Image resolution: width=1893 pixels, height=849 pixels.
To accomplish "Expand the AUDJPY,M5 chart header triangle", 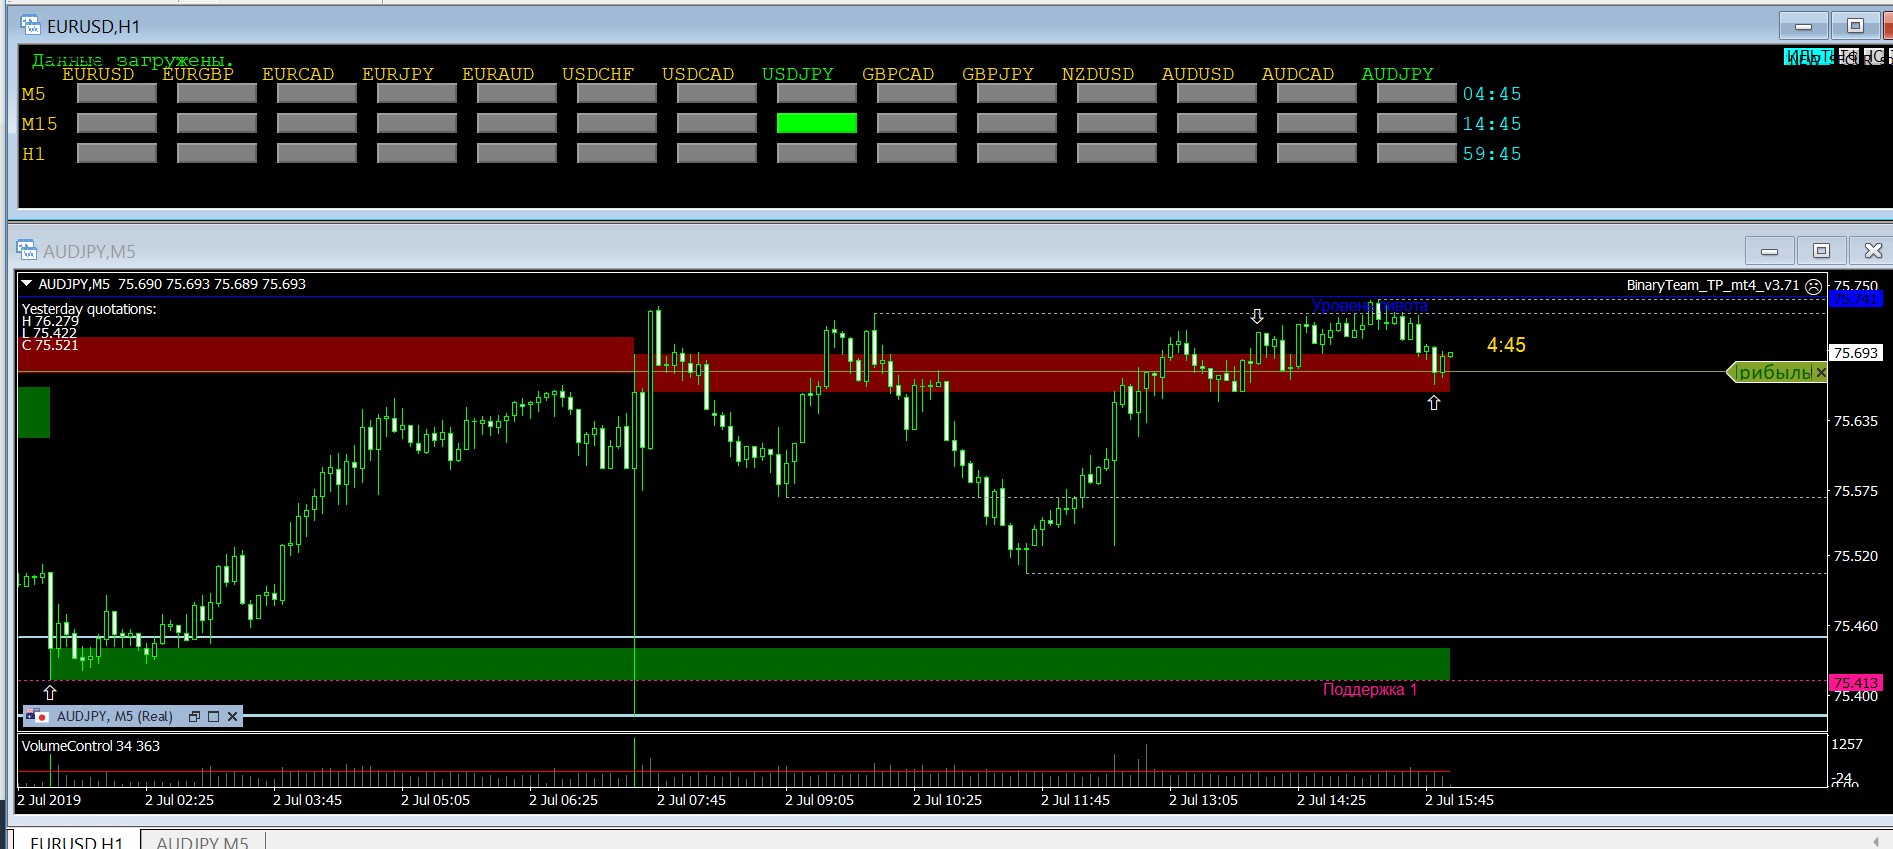I will (x=27, y=284).
